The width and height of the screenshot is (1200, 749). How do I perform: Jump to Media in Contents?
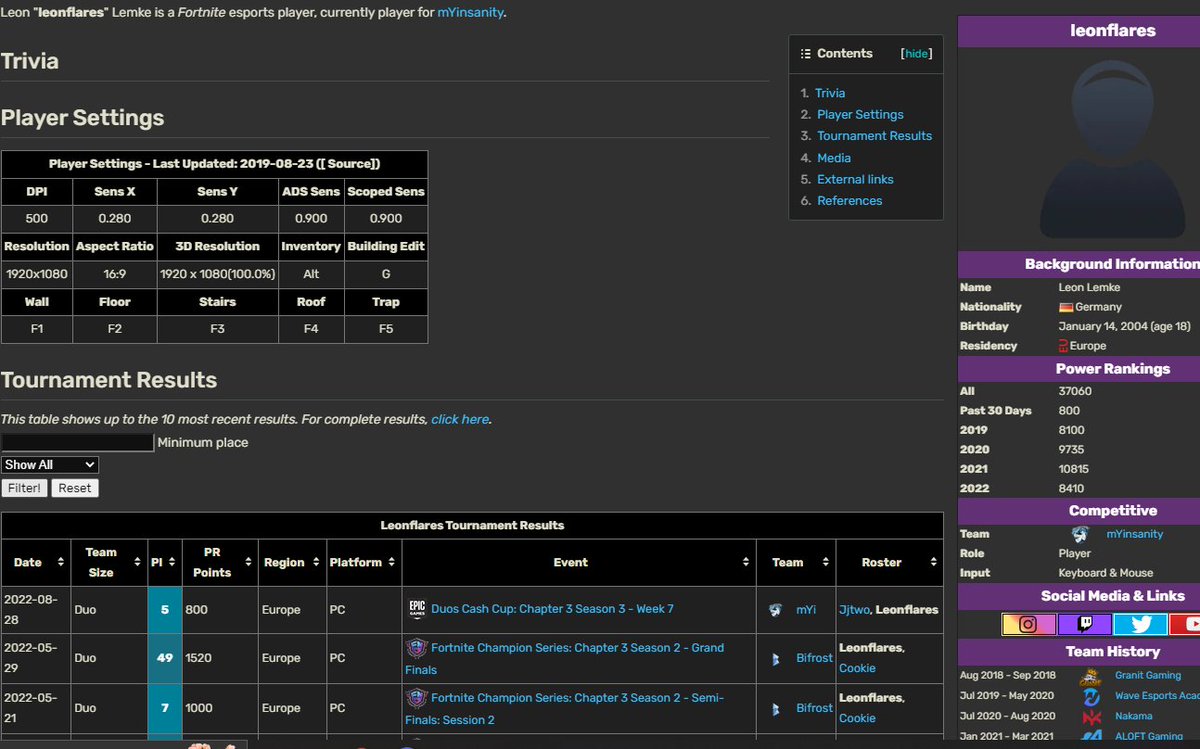coord(834,158)
